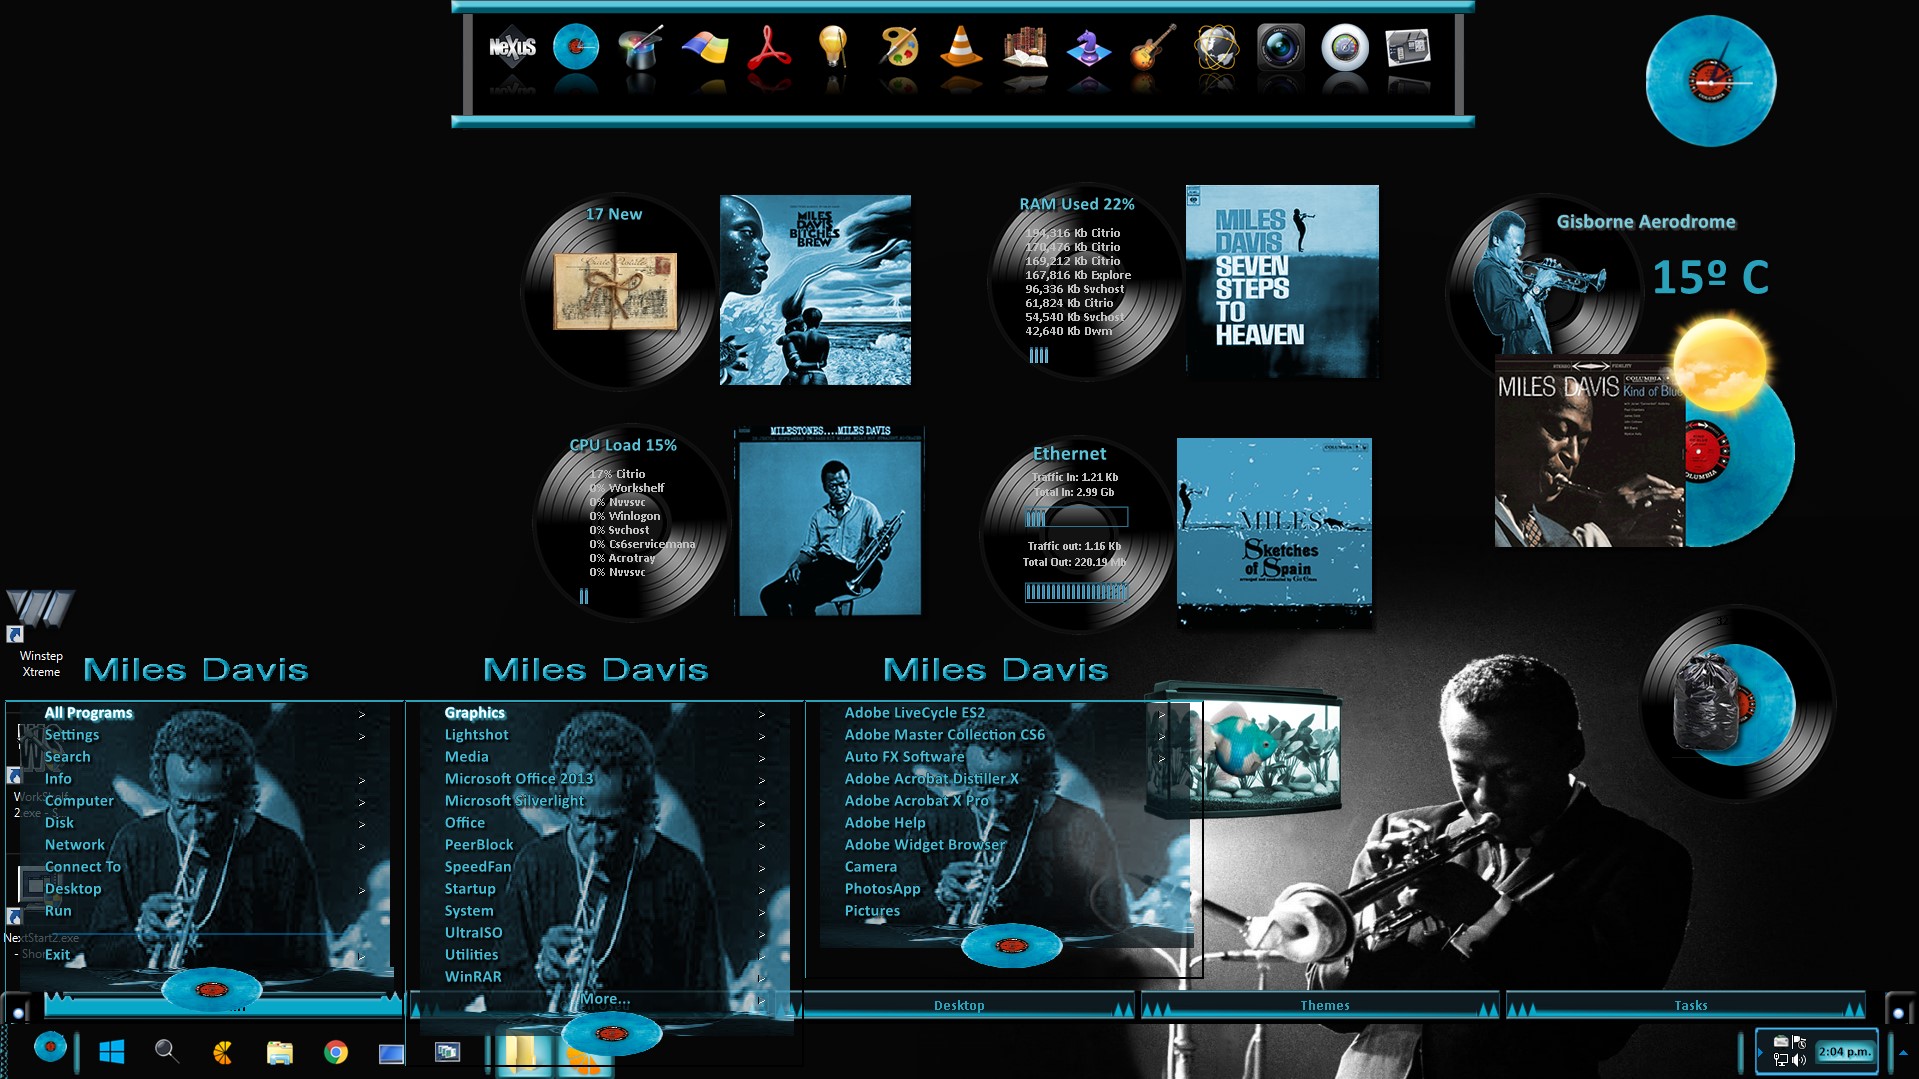Click the paint palette icon in the dock

pos(897,47)
